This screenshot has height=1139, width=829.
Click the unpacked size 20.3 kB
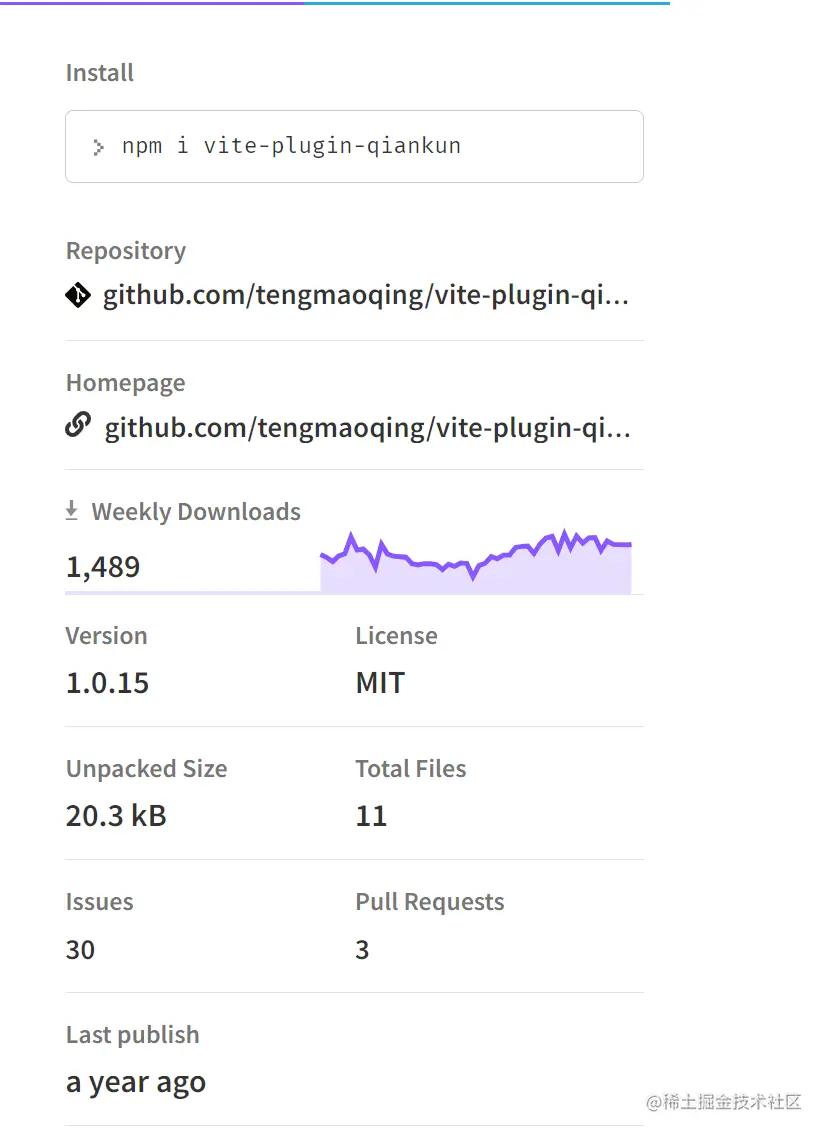[116, 816]
